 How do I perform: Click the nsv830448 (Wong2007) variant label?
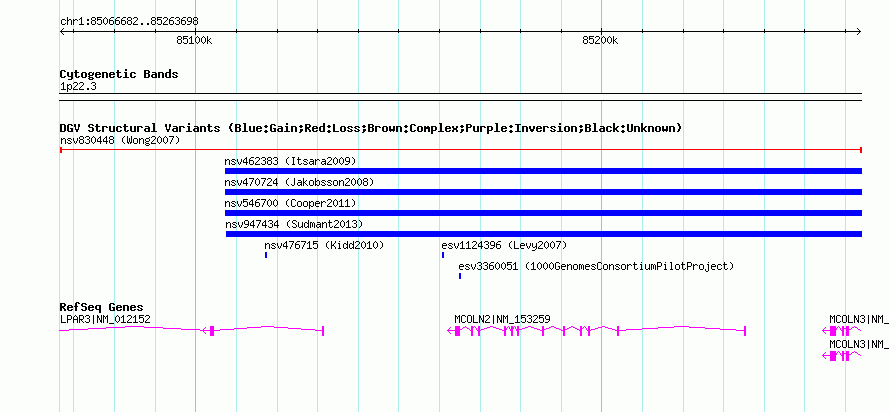(120, 140)
